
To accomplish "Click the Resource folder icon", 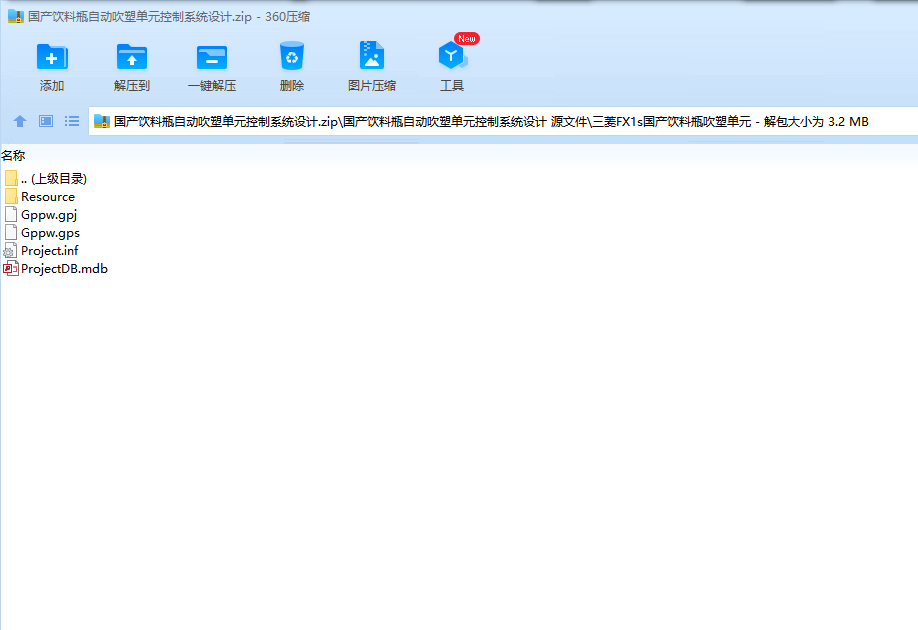I will (x=11, y=196).
